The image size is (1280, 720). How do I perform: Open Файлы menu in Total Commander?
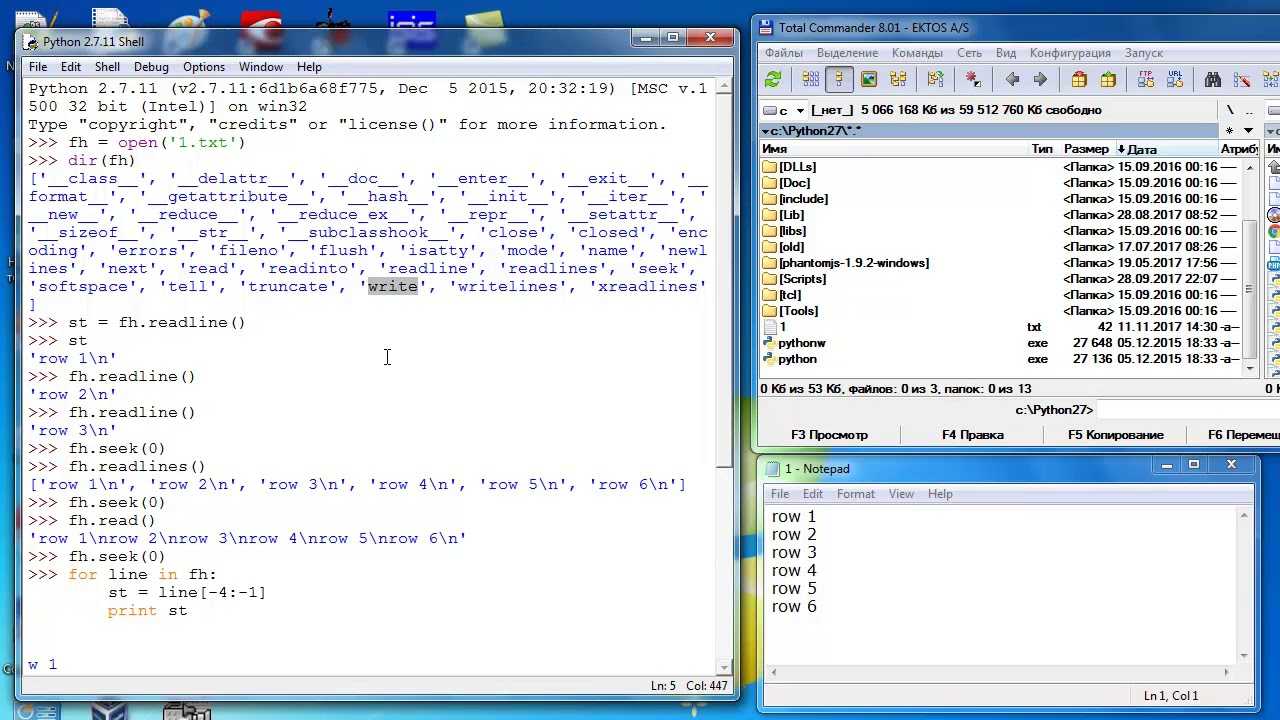[x=784, y=53]
